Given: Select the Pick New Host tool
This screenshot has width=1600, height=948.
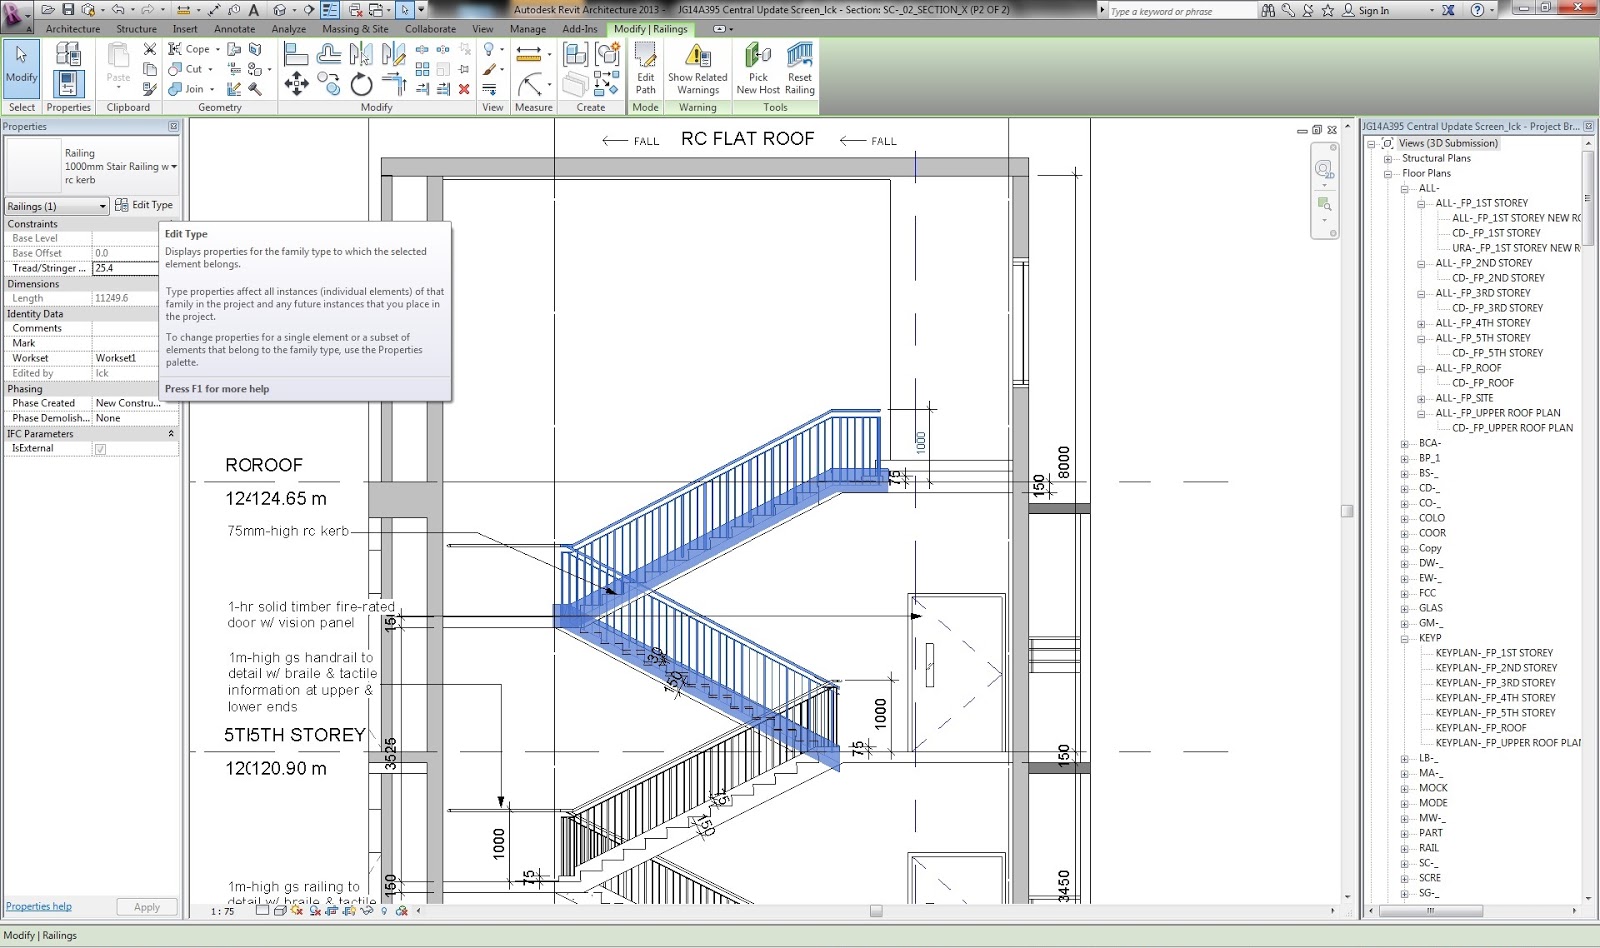Looking at the screenshot, I should click(757, 69).
